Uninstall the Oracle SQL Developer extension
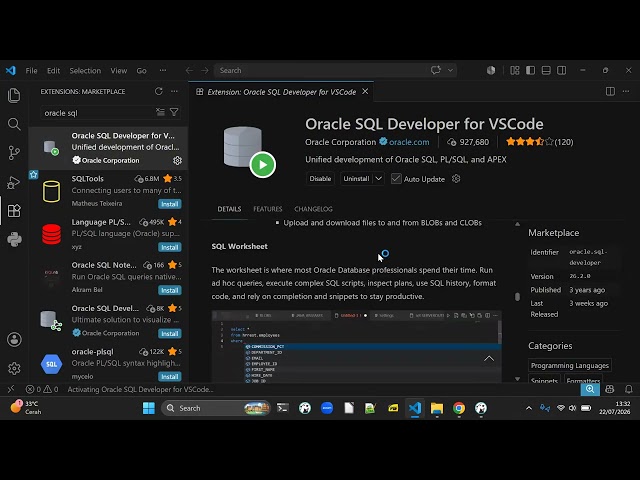640x480 pixels. coord(356,178)
